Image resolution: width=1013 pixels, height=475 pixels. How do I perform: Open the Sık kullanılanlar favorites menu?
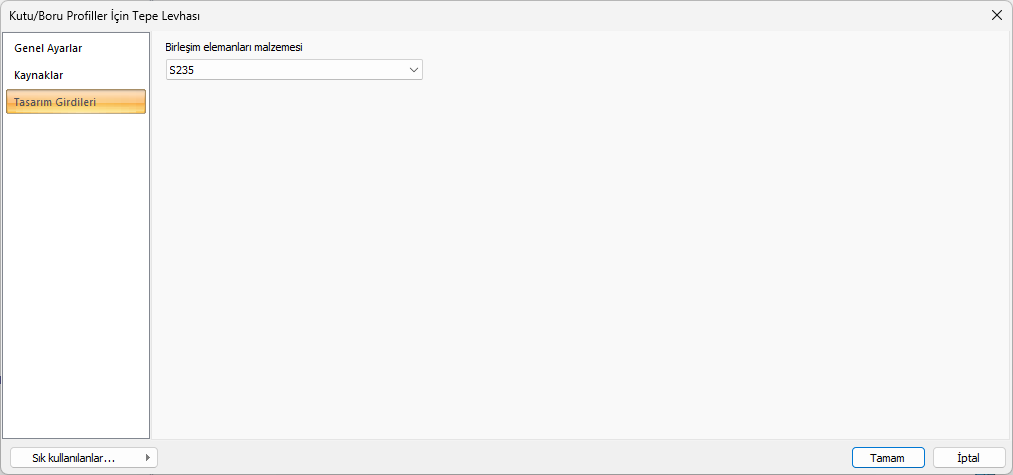click(75, 457)
